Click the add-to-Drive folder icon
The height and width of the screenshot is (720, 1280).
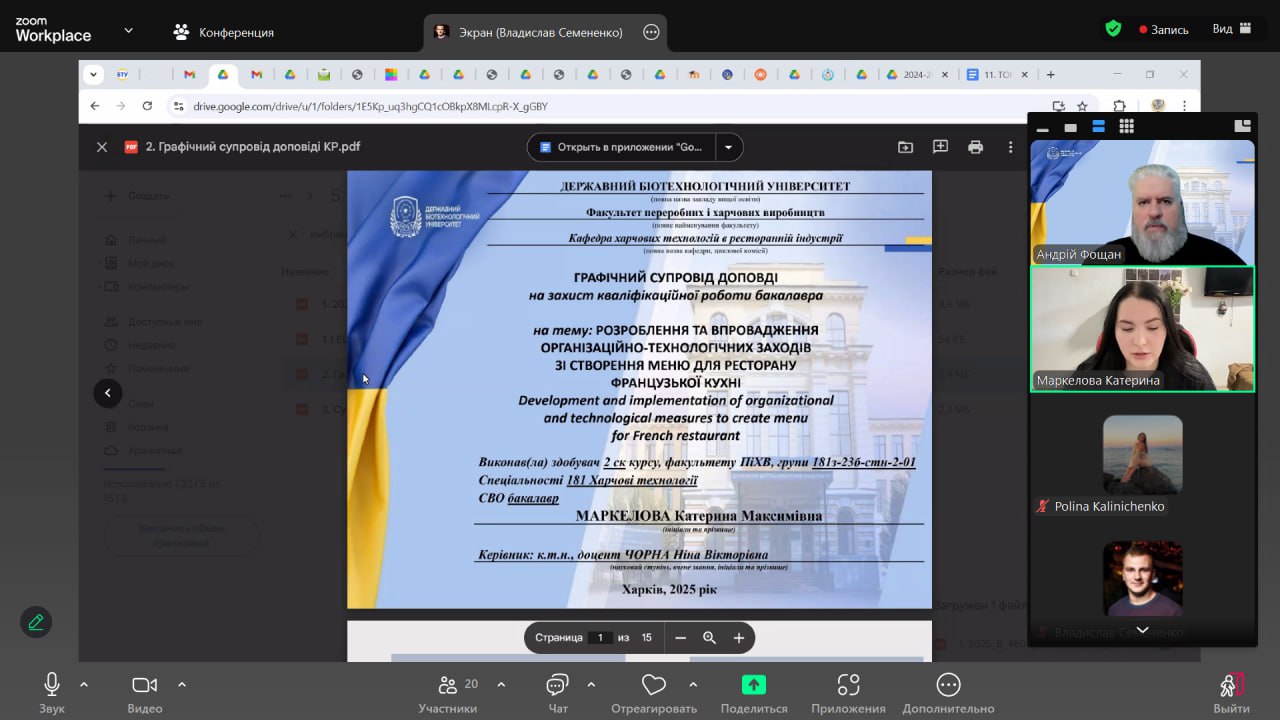click(x=905, y=147)
